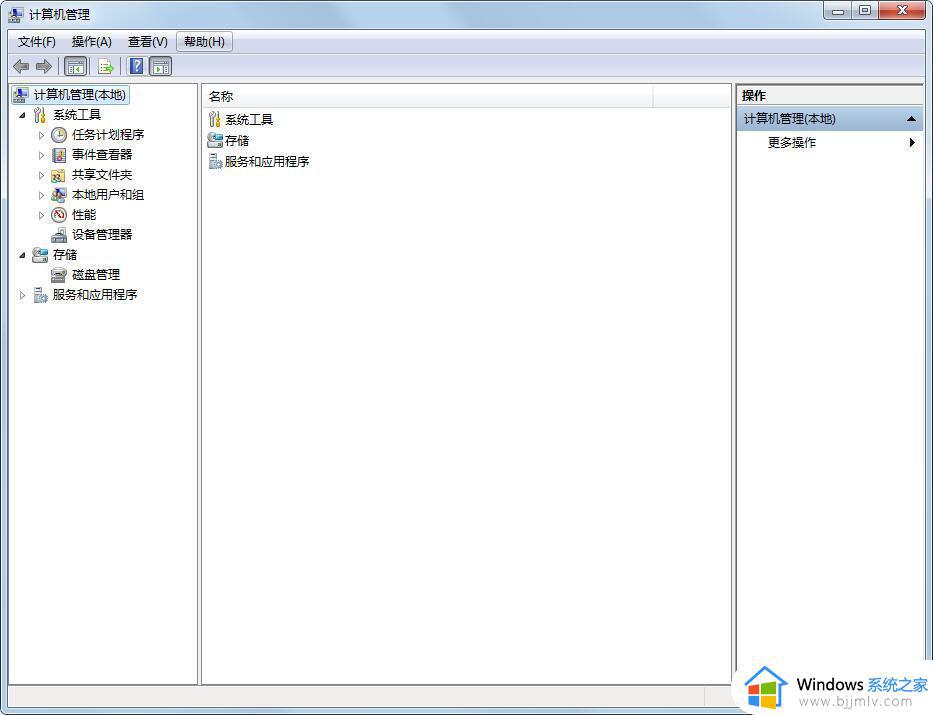
Task: Select 存储 label in left tree
Action: click(65, 255)
